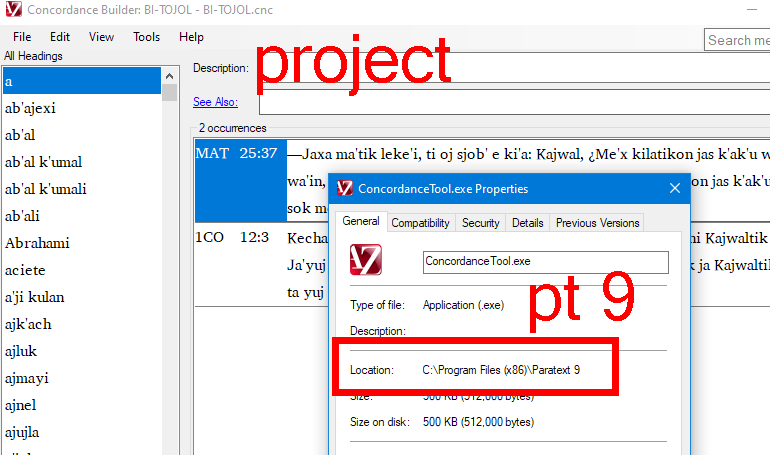This screenshot has width=770, height=455.
Task: Open the File menu
Action: (21, 37)
